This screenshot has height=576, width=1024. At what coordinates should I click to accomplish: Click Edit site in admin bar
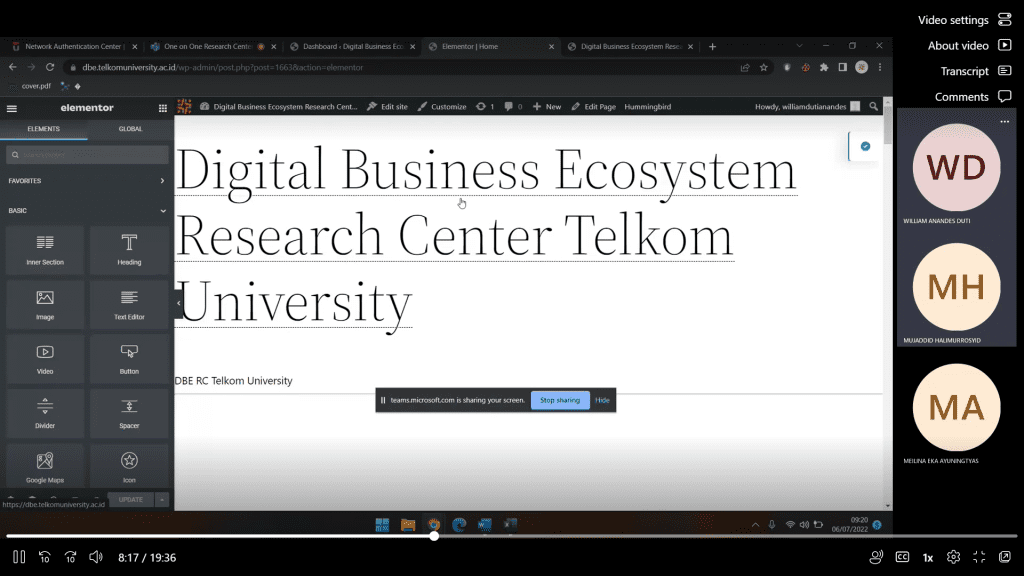[387, 106]
